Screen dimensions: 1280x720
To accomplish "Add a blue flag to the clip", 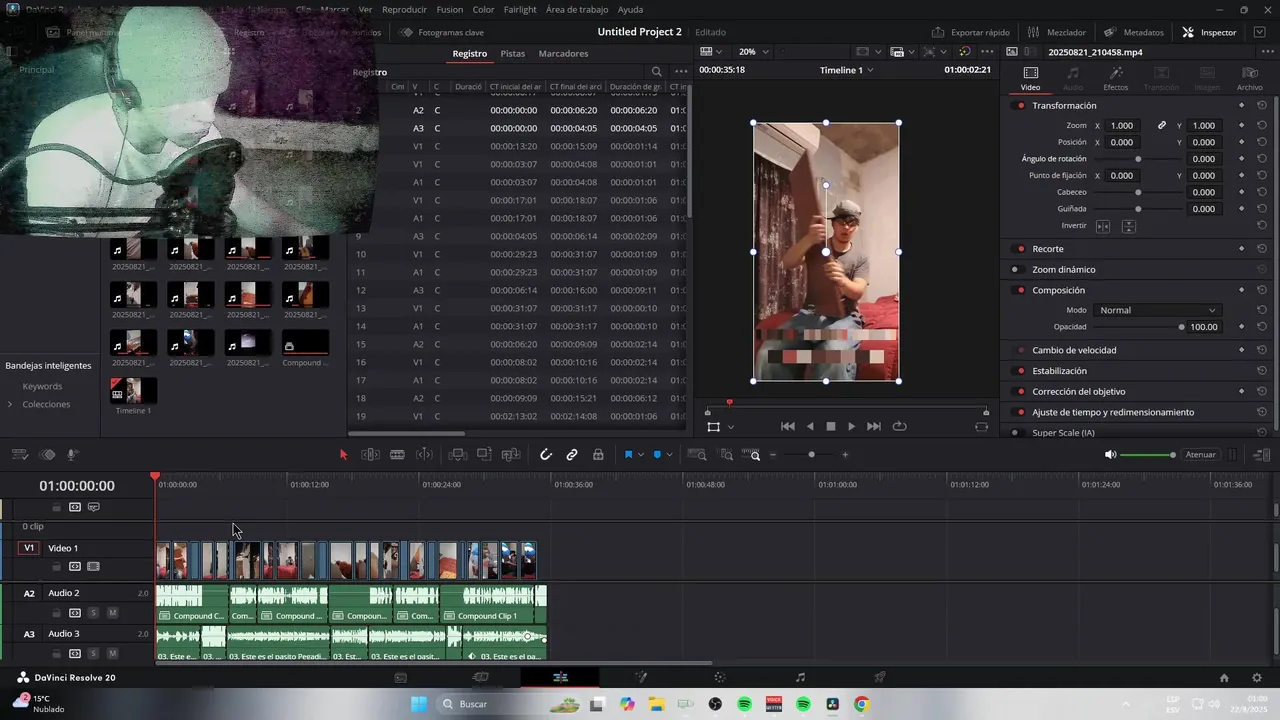I will coord(628,454).
